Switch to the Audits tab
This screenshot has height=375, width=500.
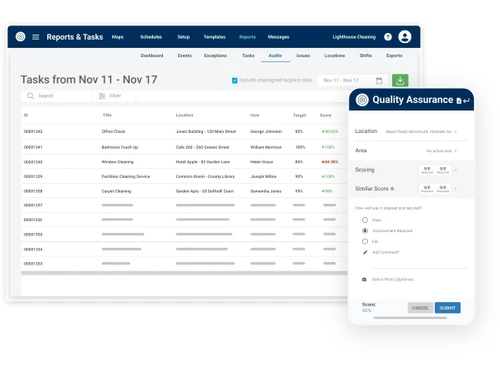(275, 56)
